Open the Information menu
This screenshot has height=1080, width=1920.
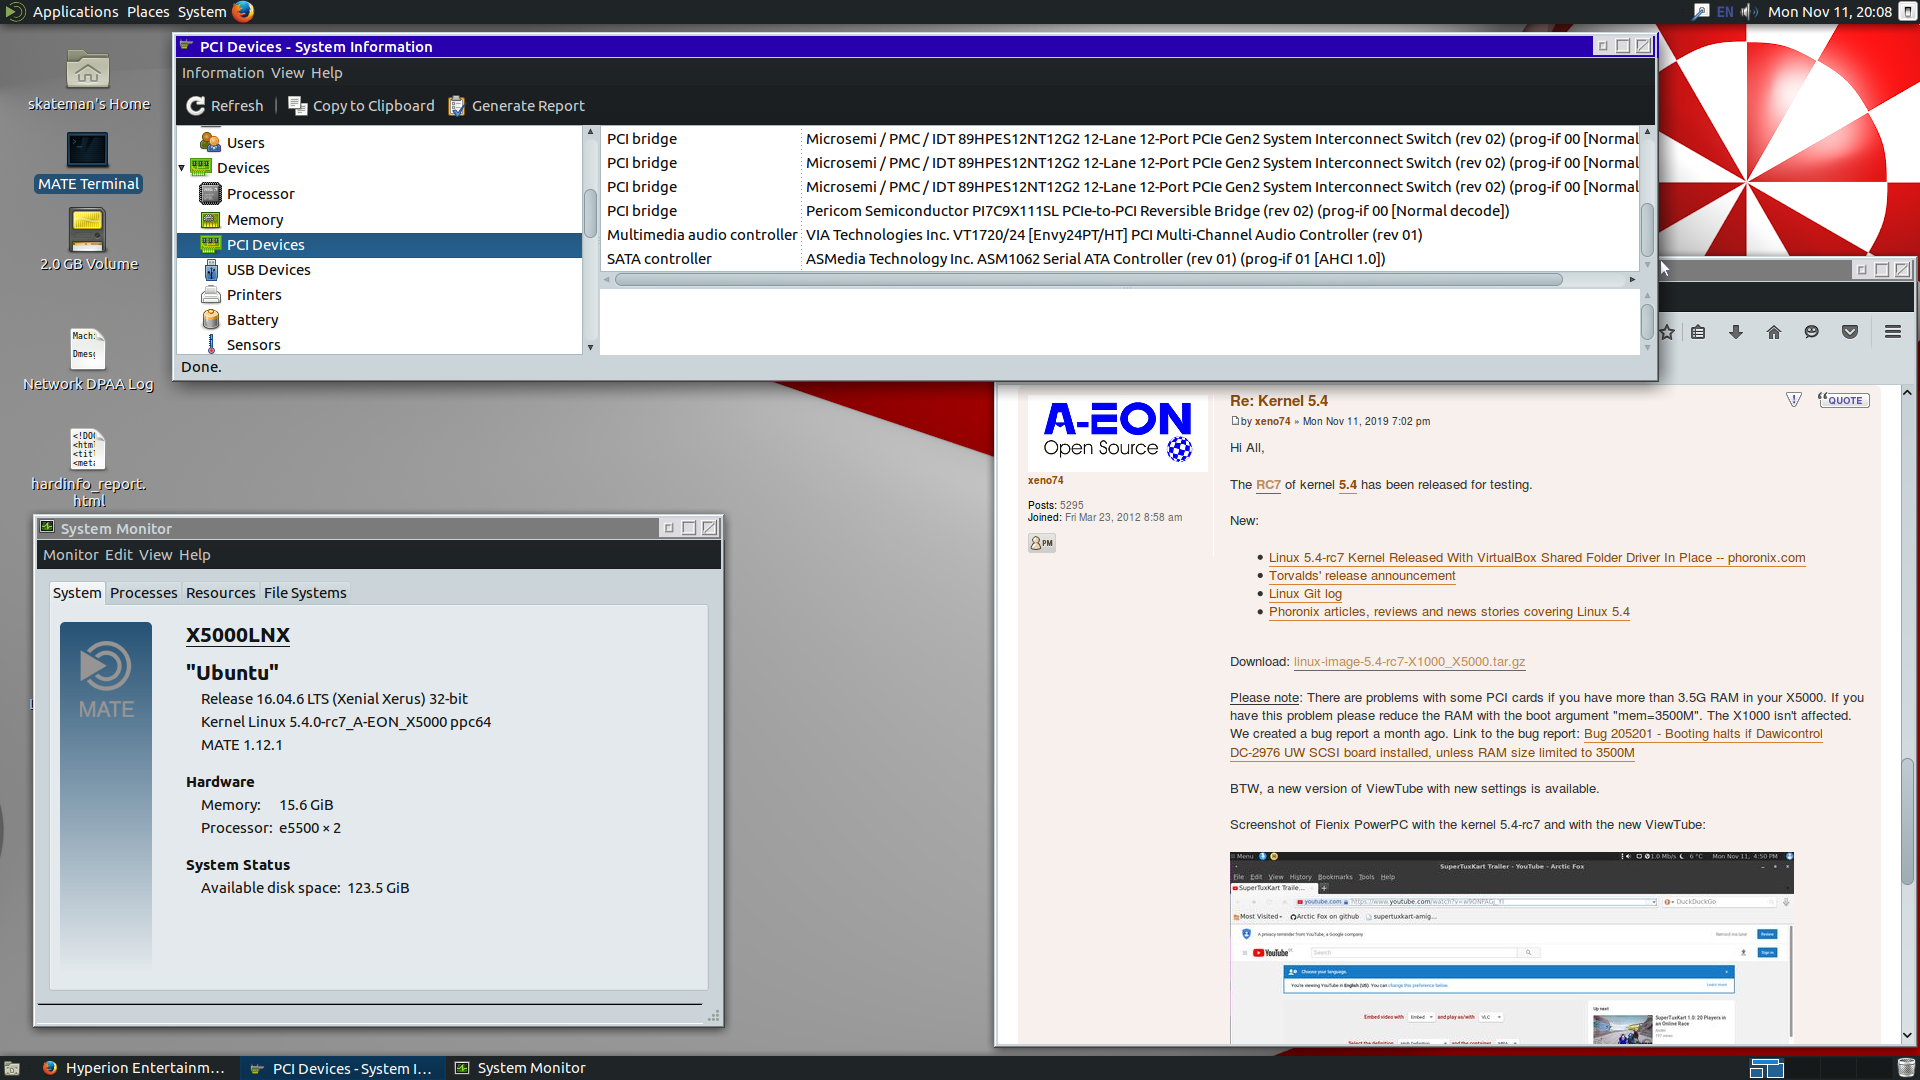[223, 73]
